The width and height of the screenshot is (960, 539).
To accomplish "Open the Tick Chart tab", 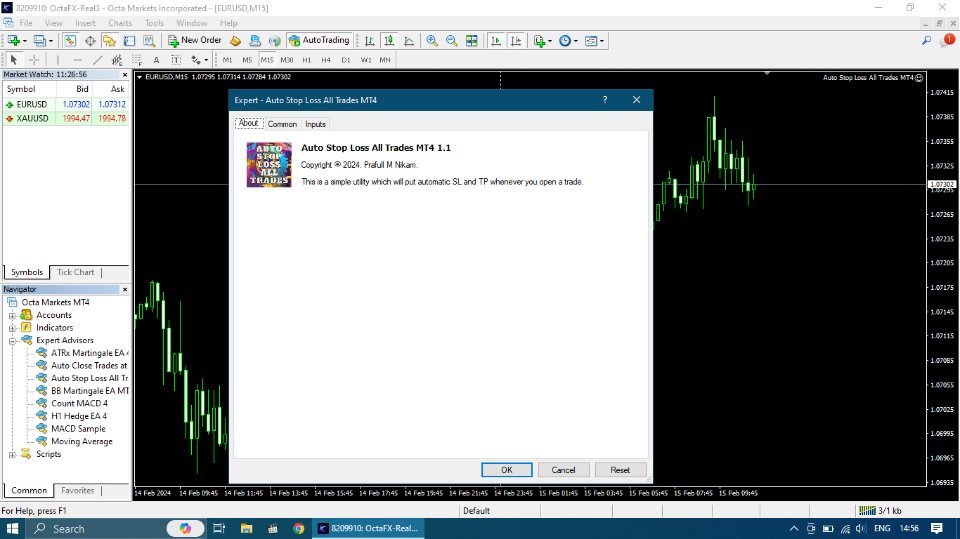I will click(75, 272).
